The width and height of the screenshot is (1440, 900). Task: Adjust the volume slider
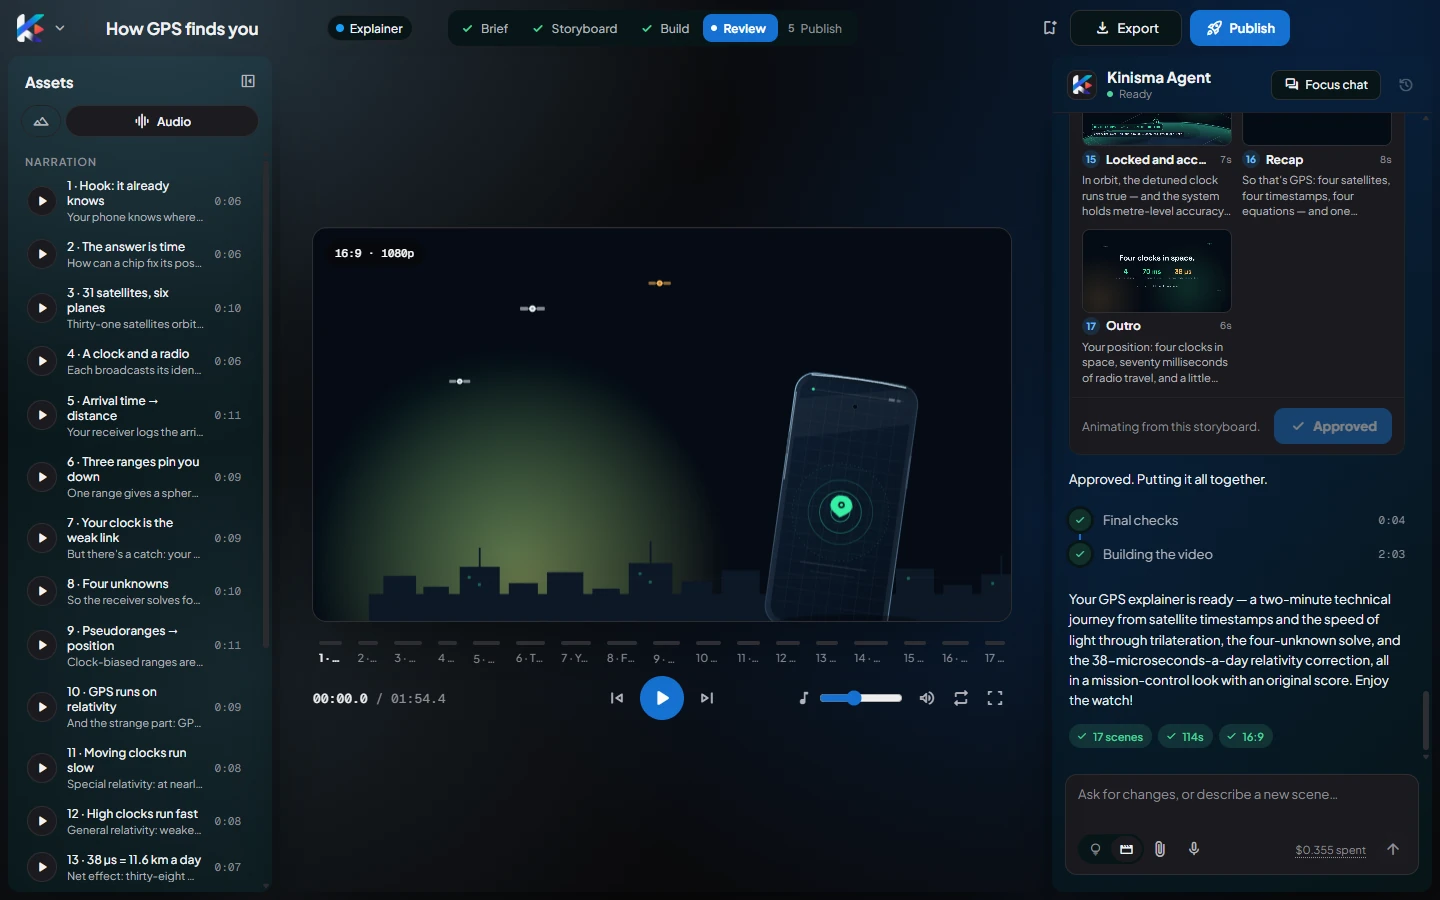click(860, 698)
